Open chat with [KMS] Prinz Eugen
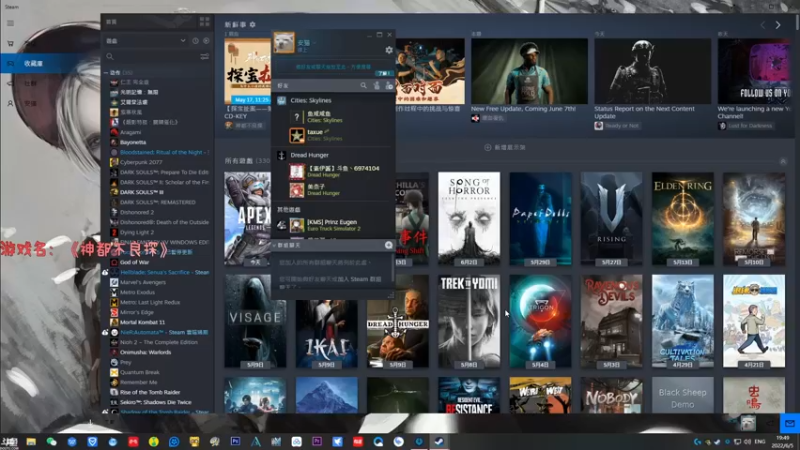The width and height of the screenshot is (800, 450). point(332,225)
